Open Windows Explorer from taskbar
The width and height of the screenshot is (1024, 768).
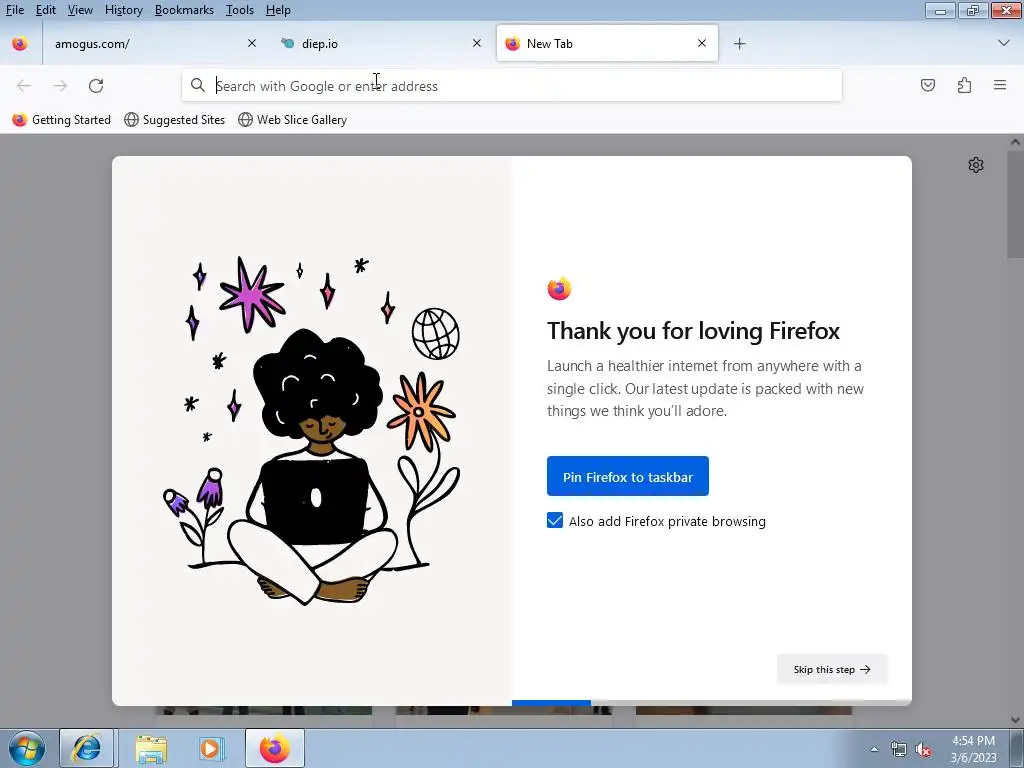(151, 748)
